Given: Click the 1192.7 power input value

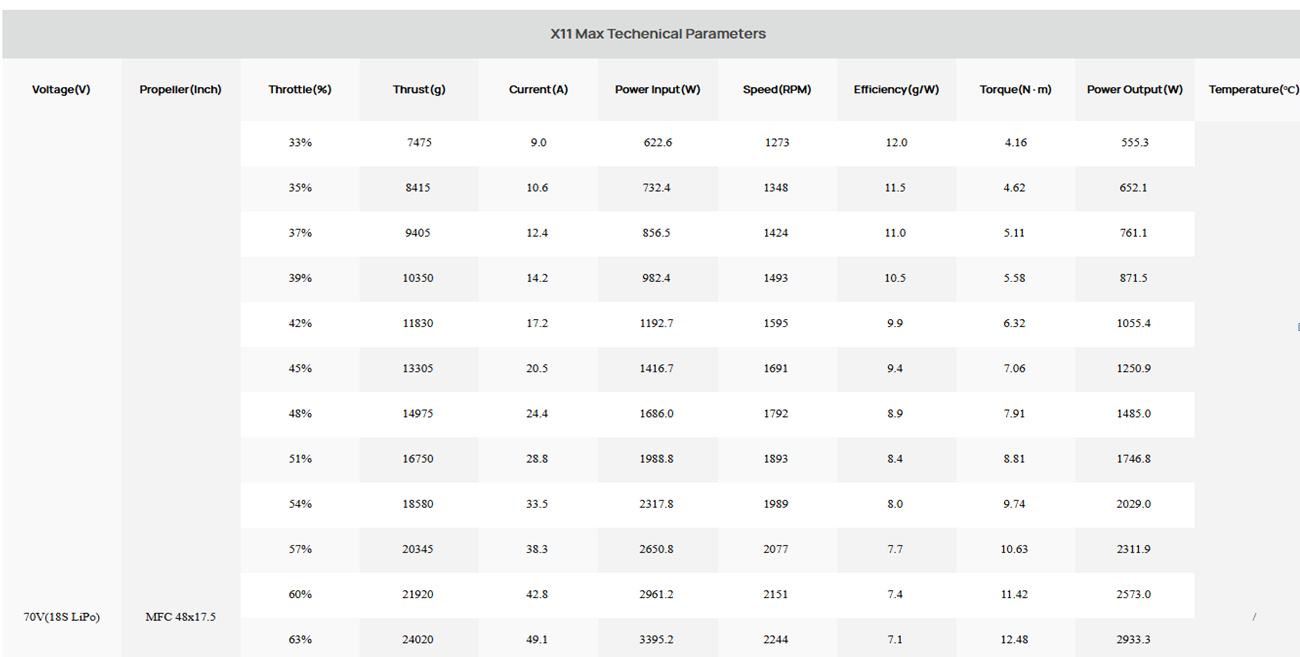Looking at the screenshot, I should (x=657, y=324).
